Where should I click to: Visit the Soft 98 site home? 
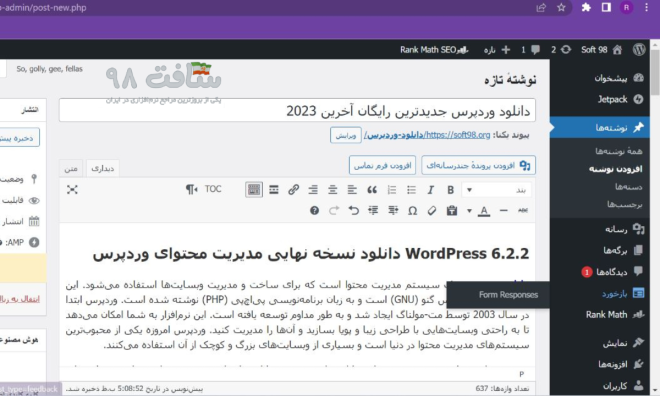(601, 50)
